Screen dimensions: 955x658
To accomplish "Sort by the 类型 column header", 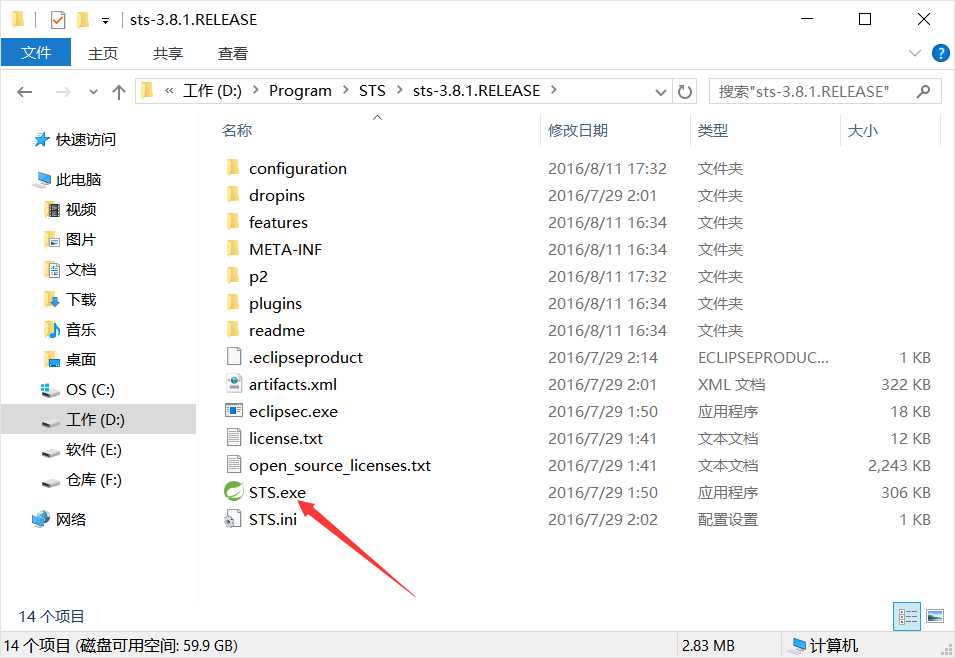I will pyautogui.click(x=713, y=130).
